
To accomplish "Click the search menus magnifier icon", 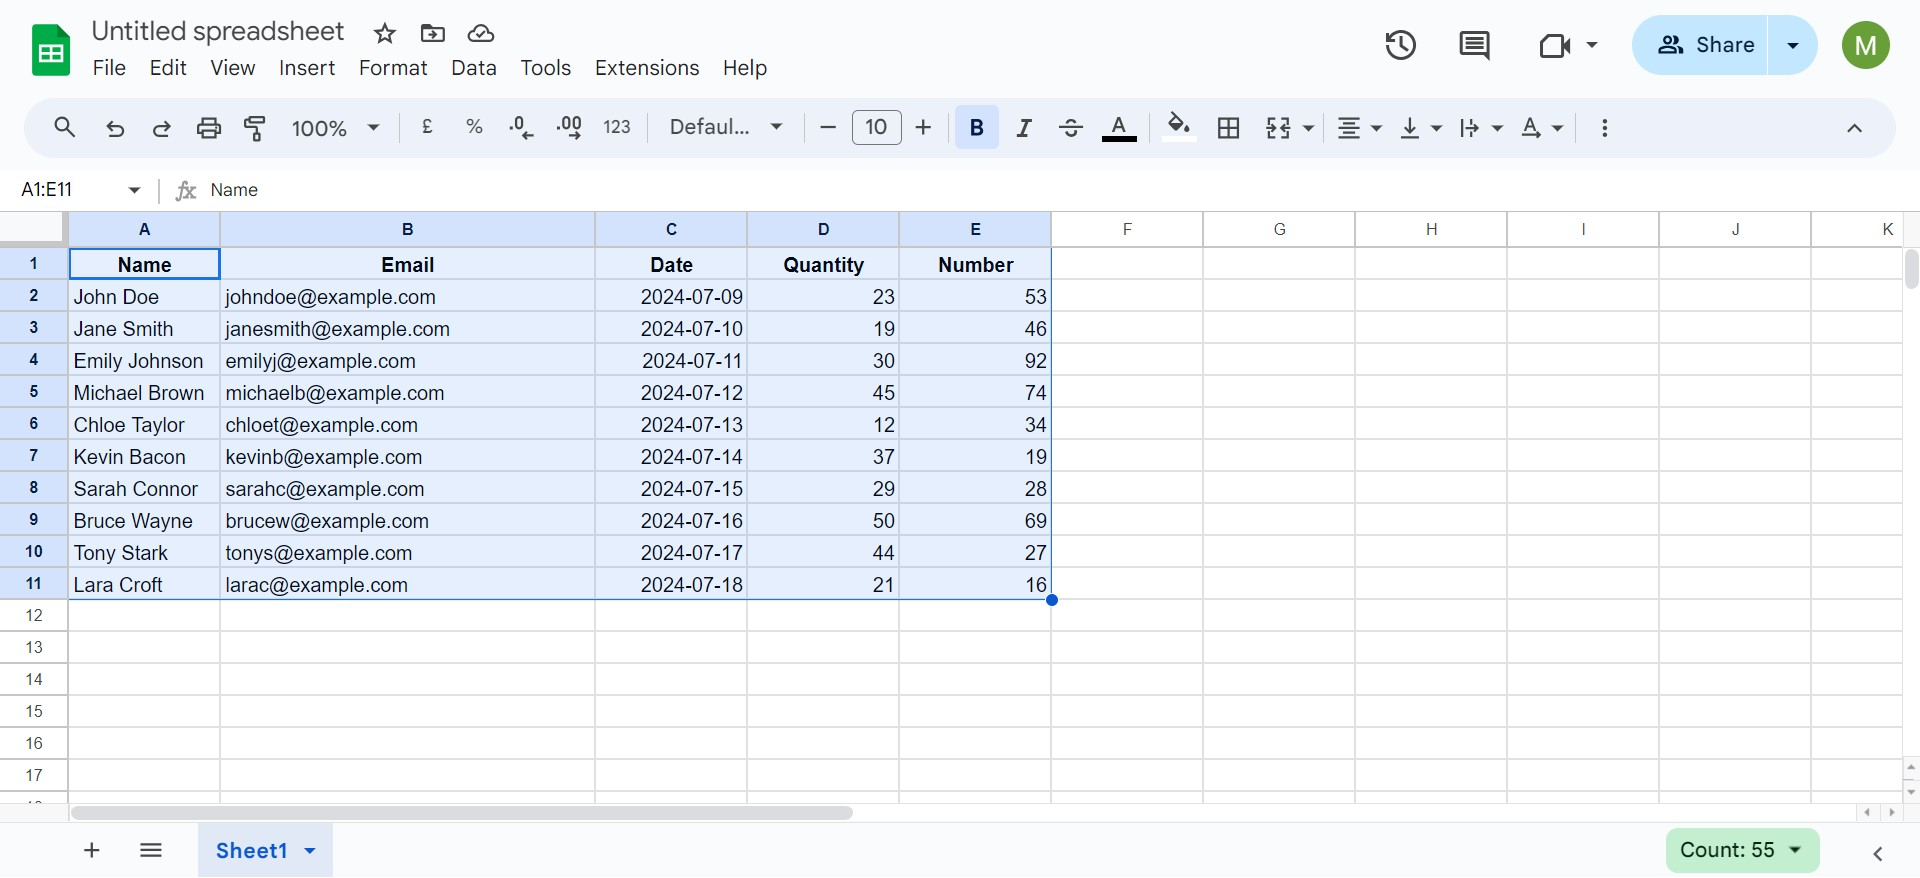I will pos(65,128).
